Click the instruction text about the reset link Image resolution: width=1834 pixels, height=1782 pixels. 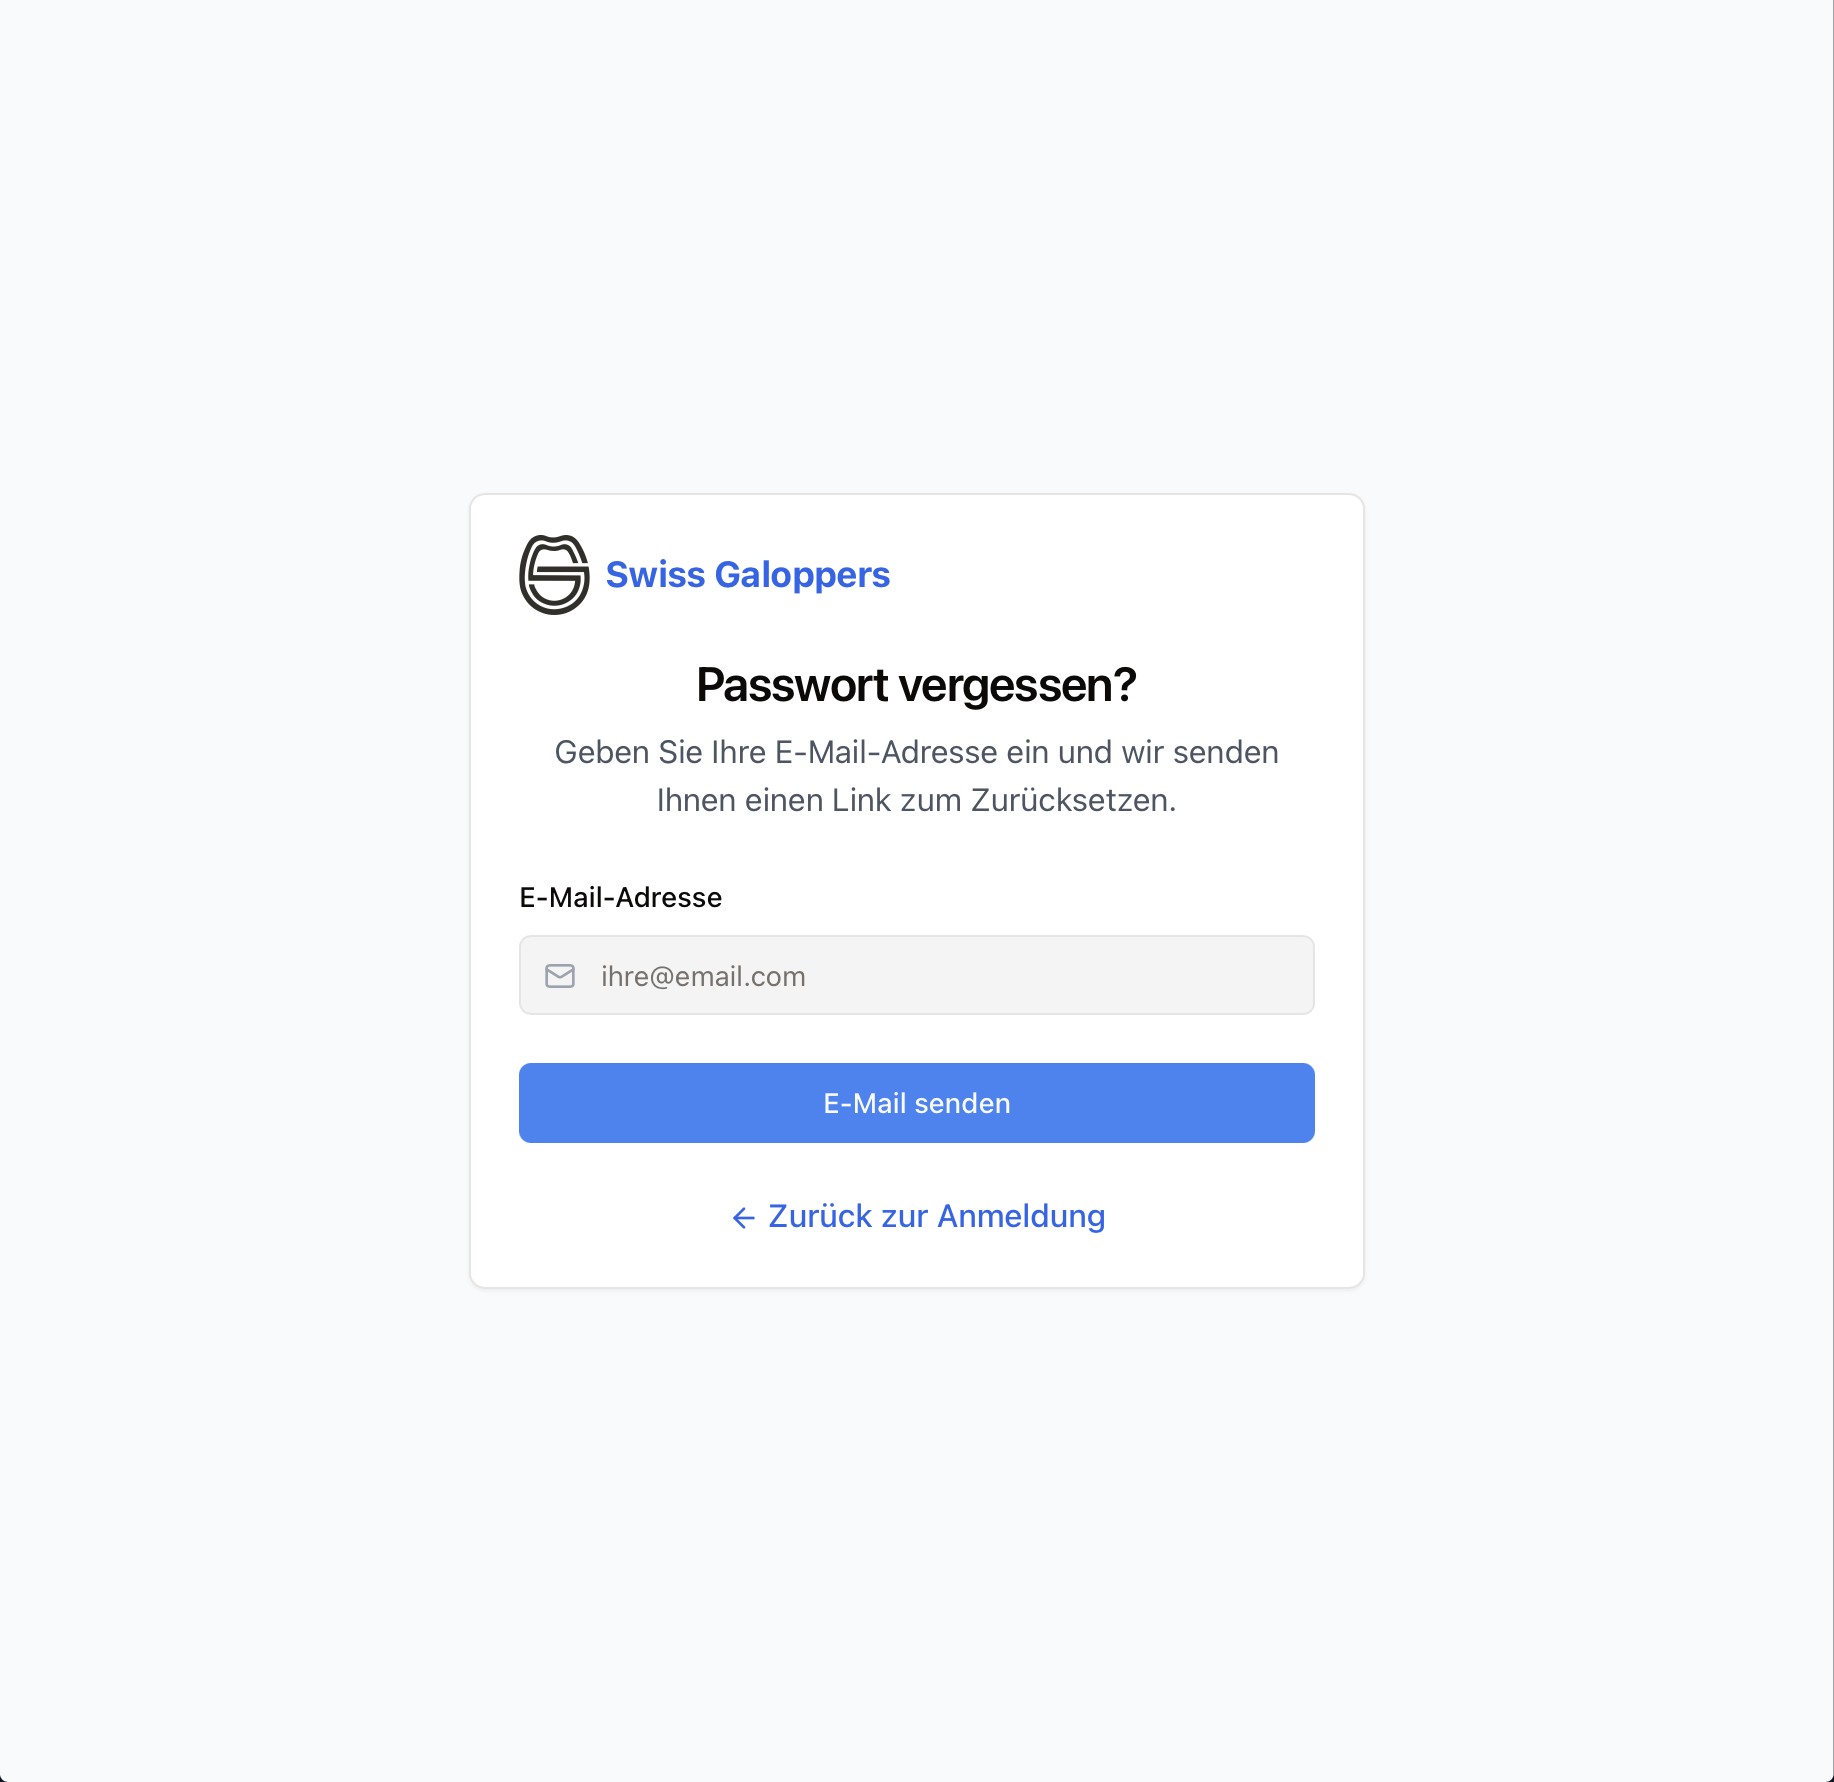pyautogui.click(x=916, y=776)
